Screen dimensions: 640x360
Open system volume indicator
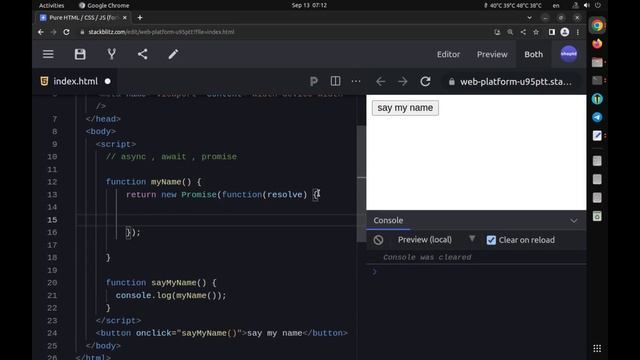point(587,5)
